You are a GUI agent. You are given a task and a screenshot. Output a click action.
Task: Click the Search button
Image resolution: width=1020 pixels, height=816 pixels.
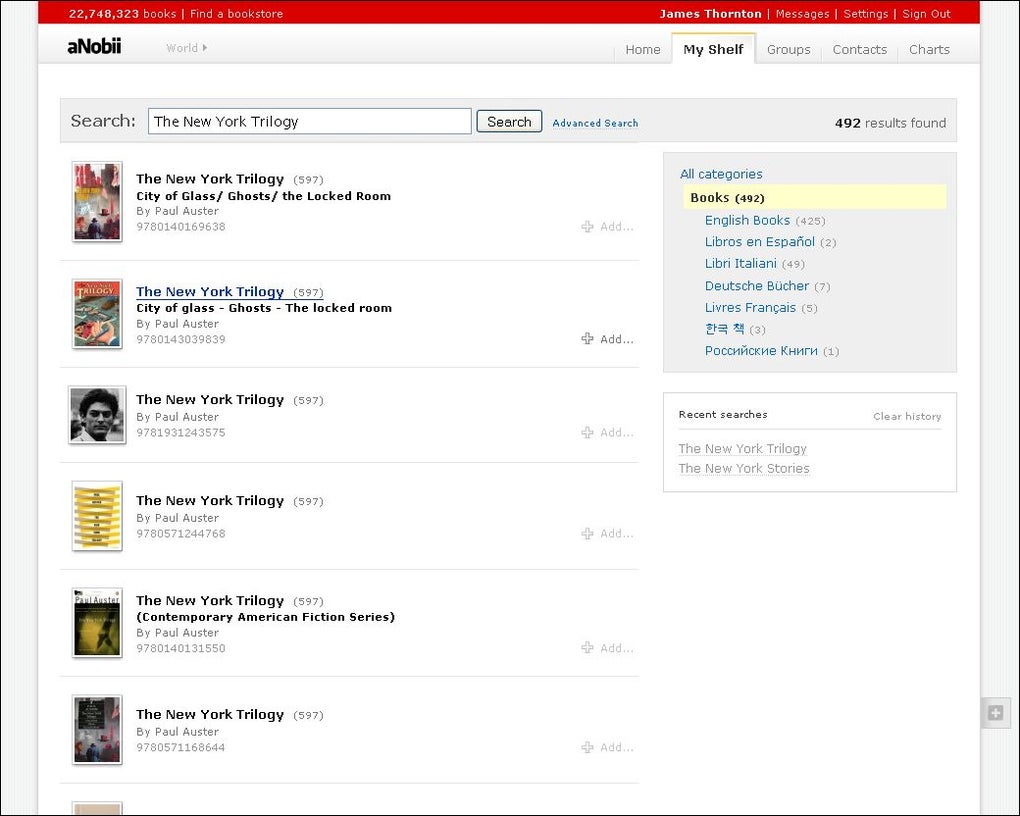509,122
